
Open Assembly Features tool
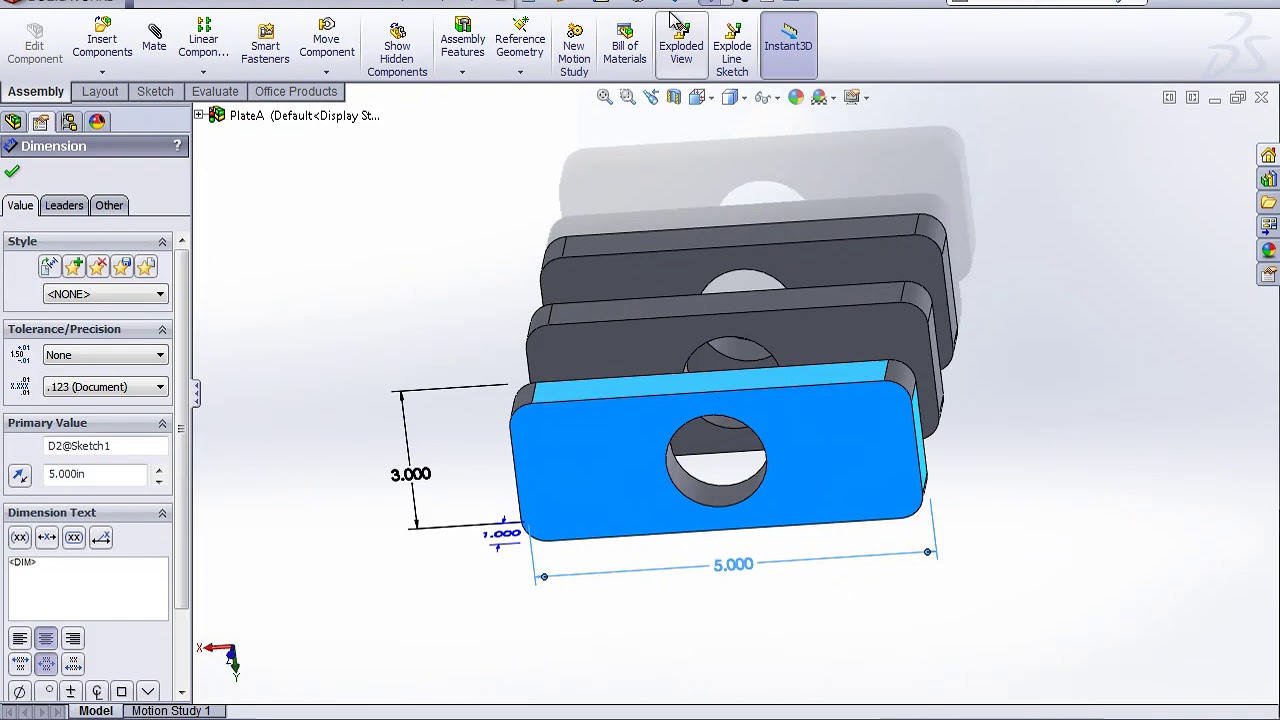click(x=462, y=40)
